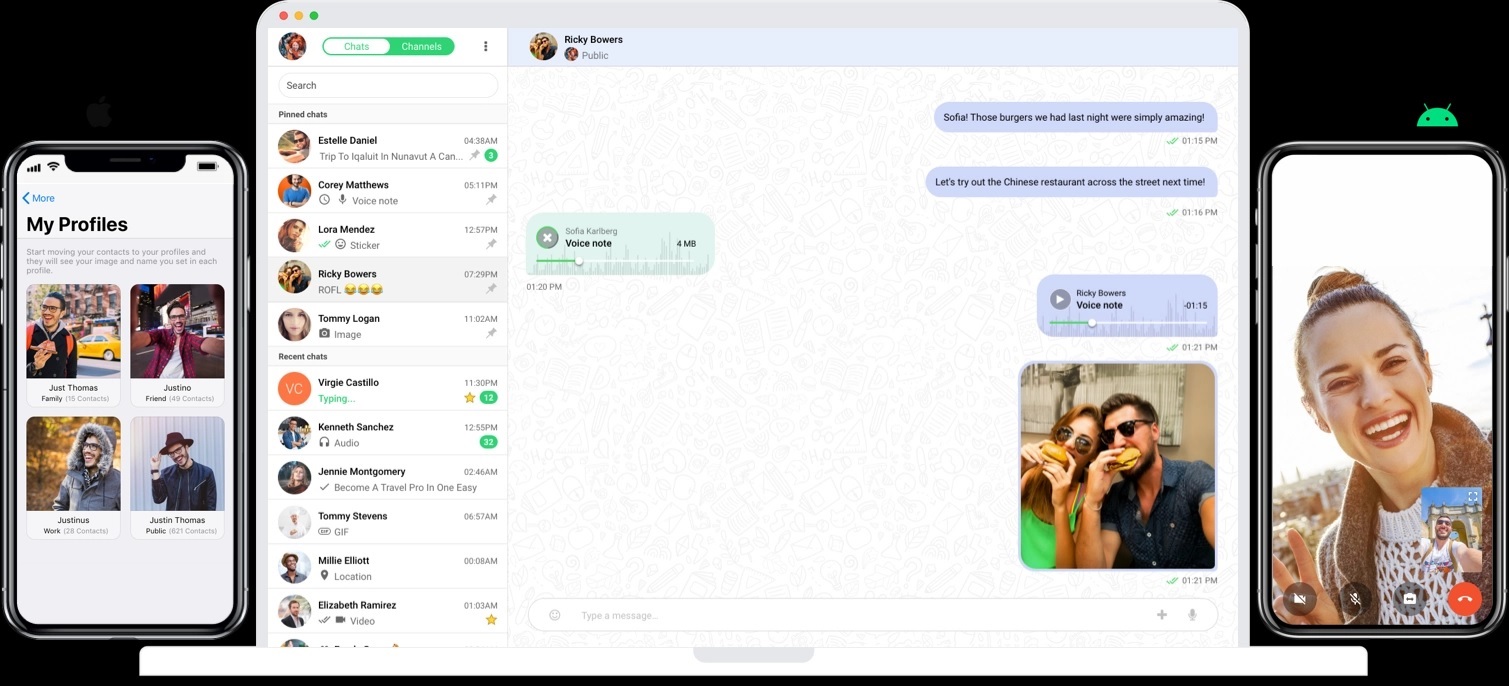This screenshot has width=1509, height=686.
Task: Click the microphone icon in message box
Action: click(x=1192, y=615)
